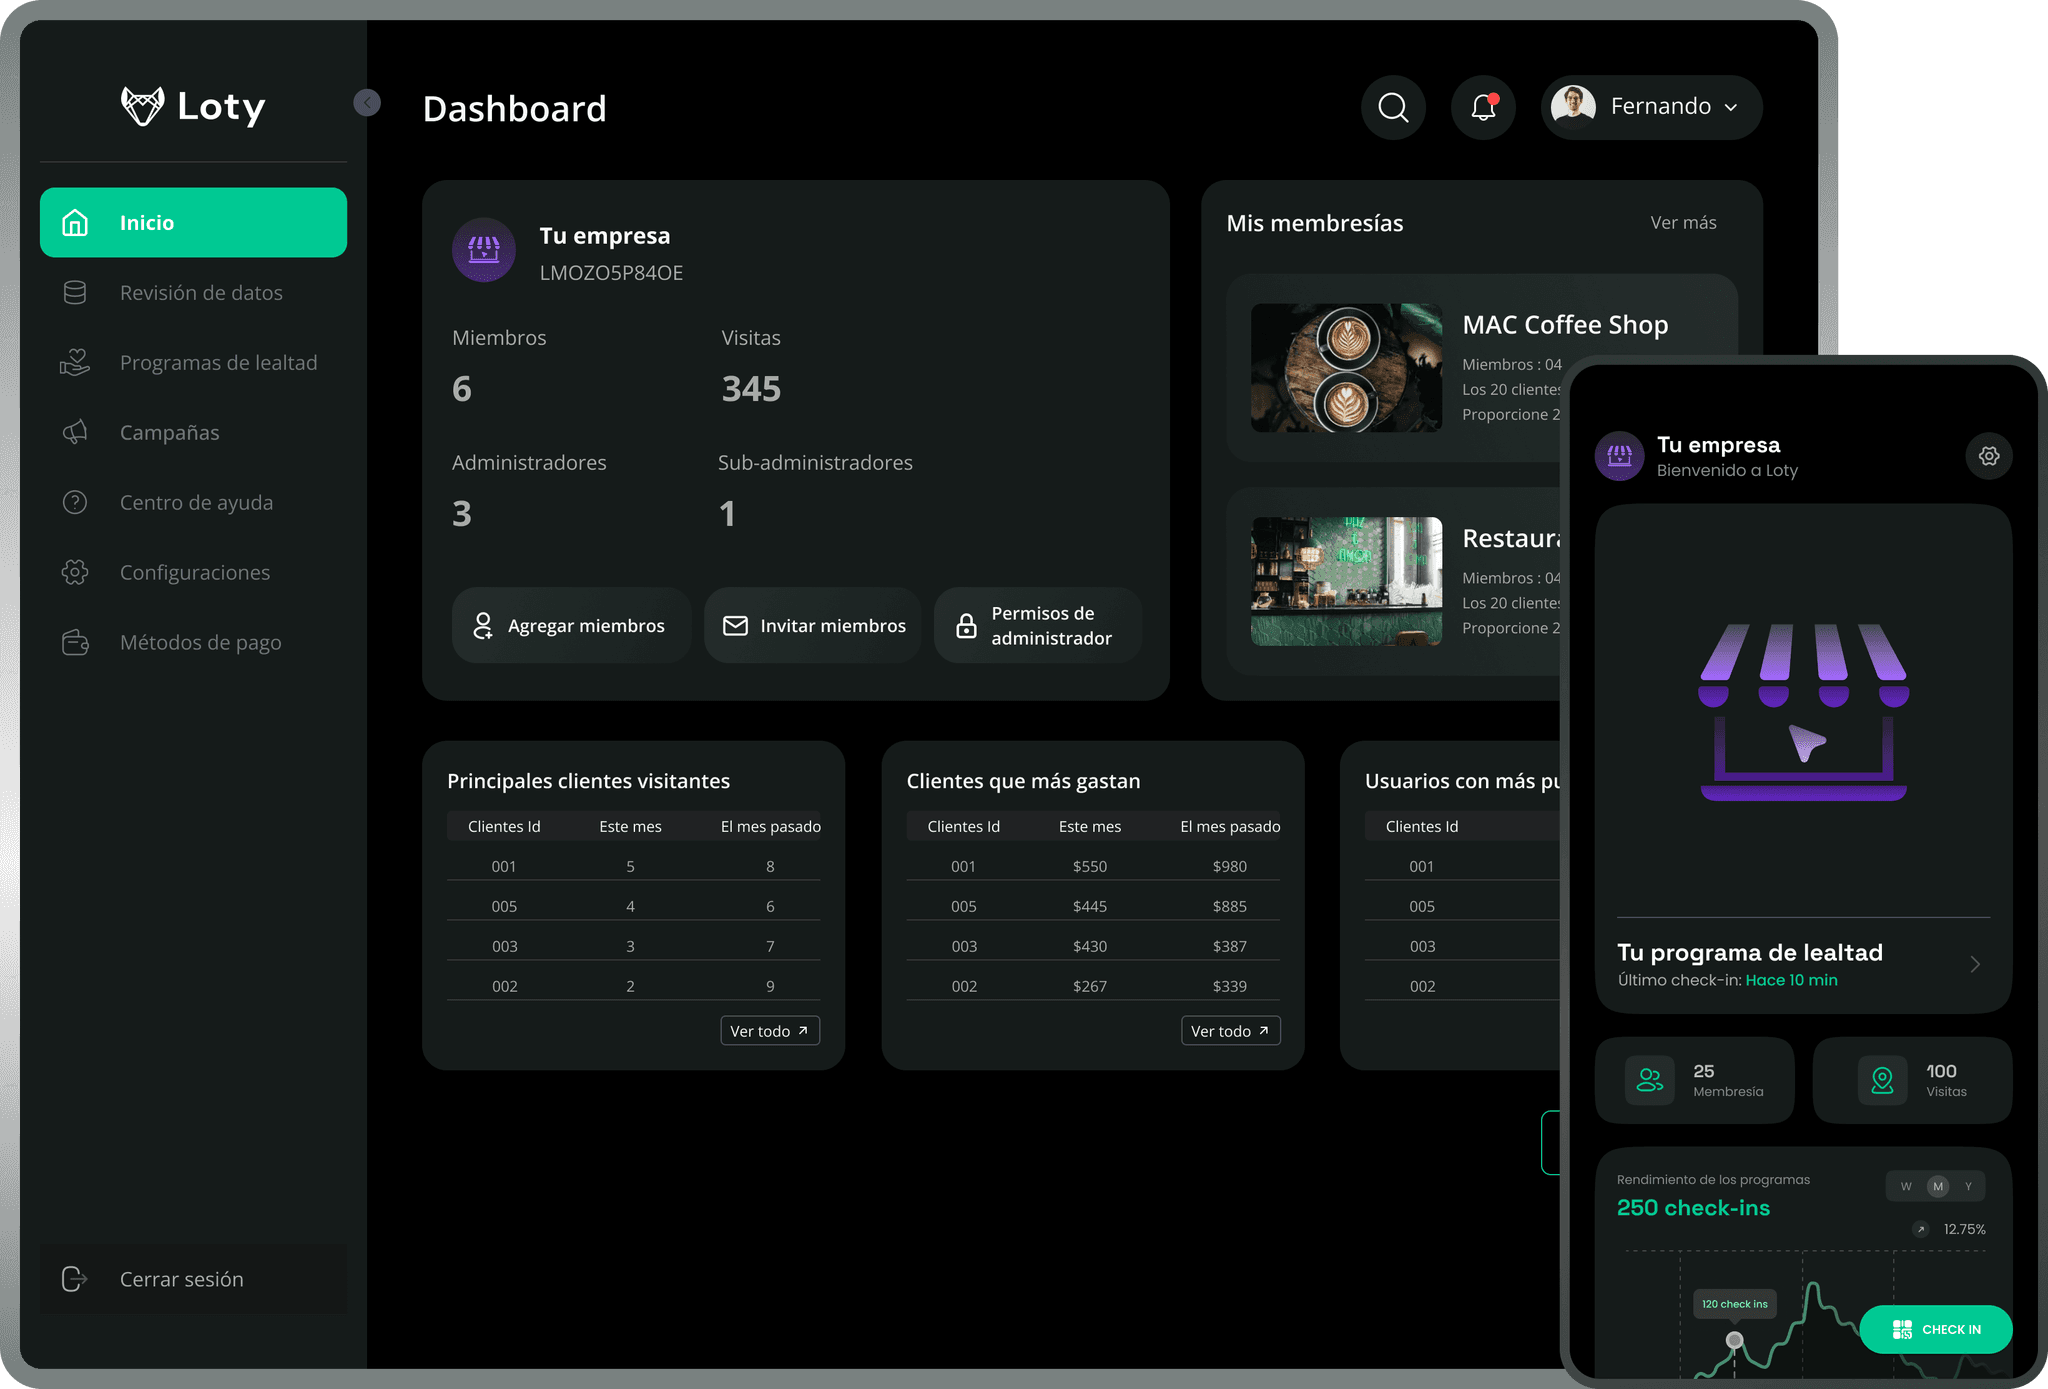Viewport: 2048px width, 1389px height.
Task: Click the 12.75% trend arrow icon
Action: click(x=1921, y=1229)
